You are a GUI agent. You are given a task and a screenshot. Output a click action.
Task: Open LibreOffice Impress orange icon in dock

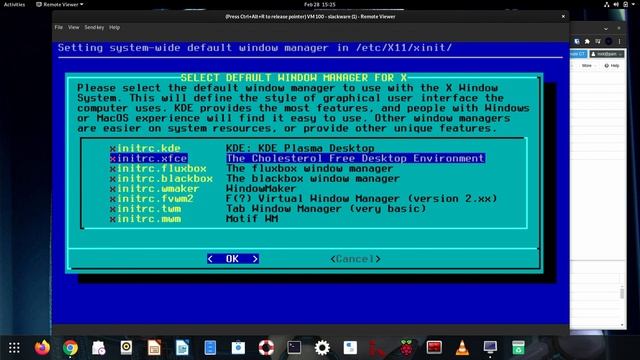pos(154,348)
